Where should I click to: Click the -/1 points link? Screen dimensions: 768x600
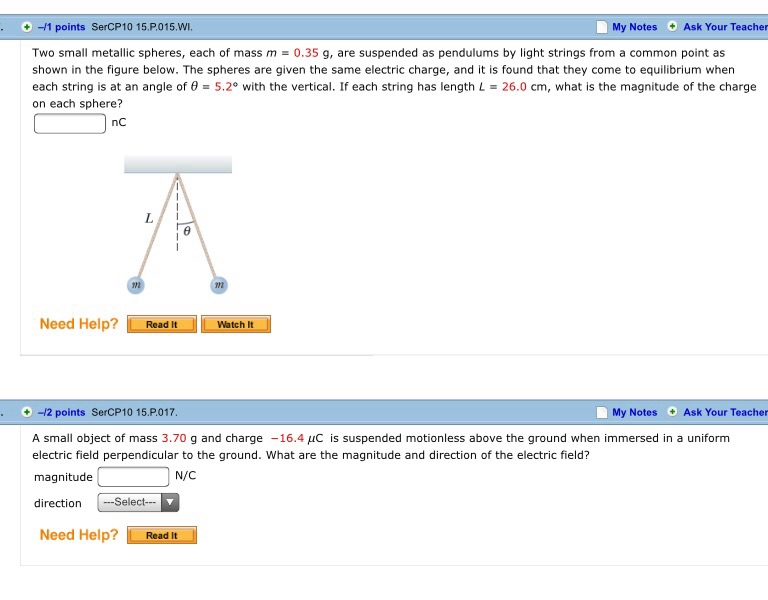pyautogui.click(x=61, y=27)
